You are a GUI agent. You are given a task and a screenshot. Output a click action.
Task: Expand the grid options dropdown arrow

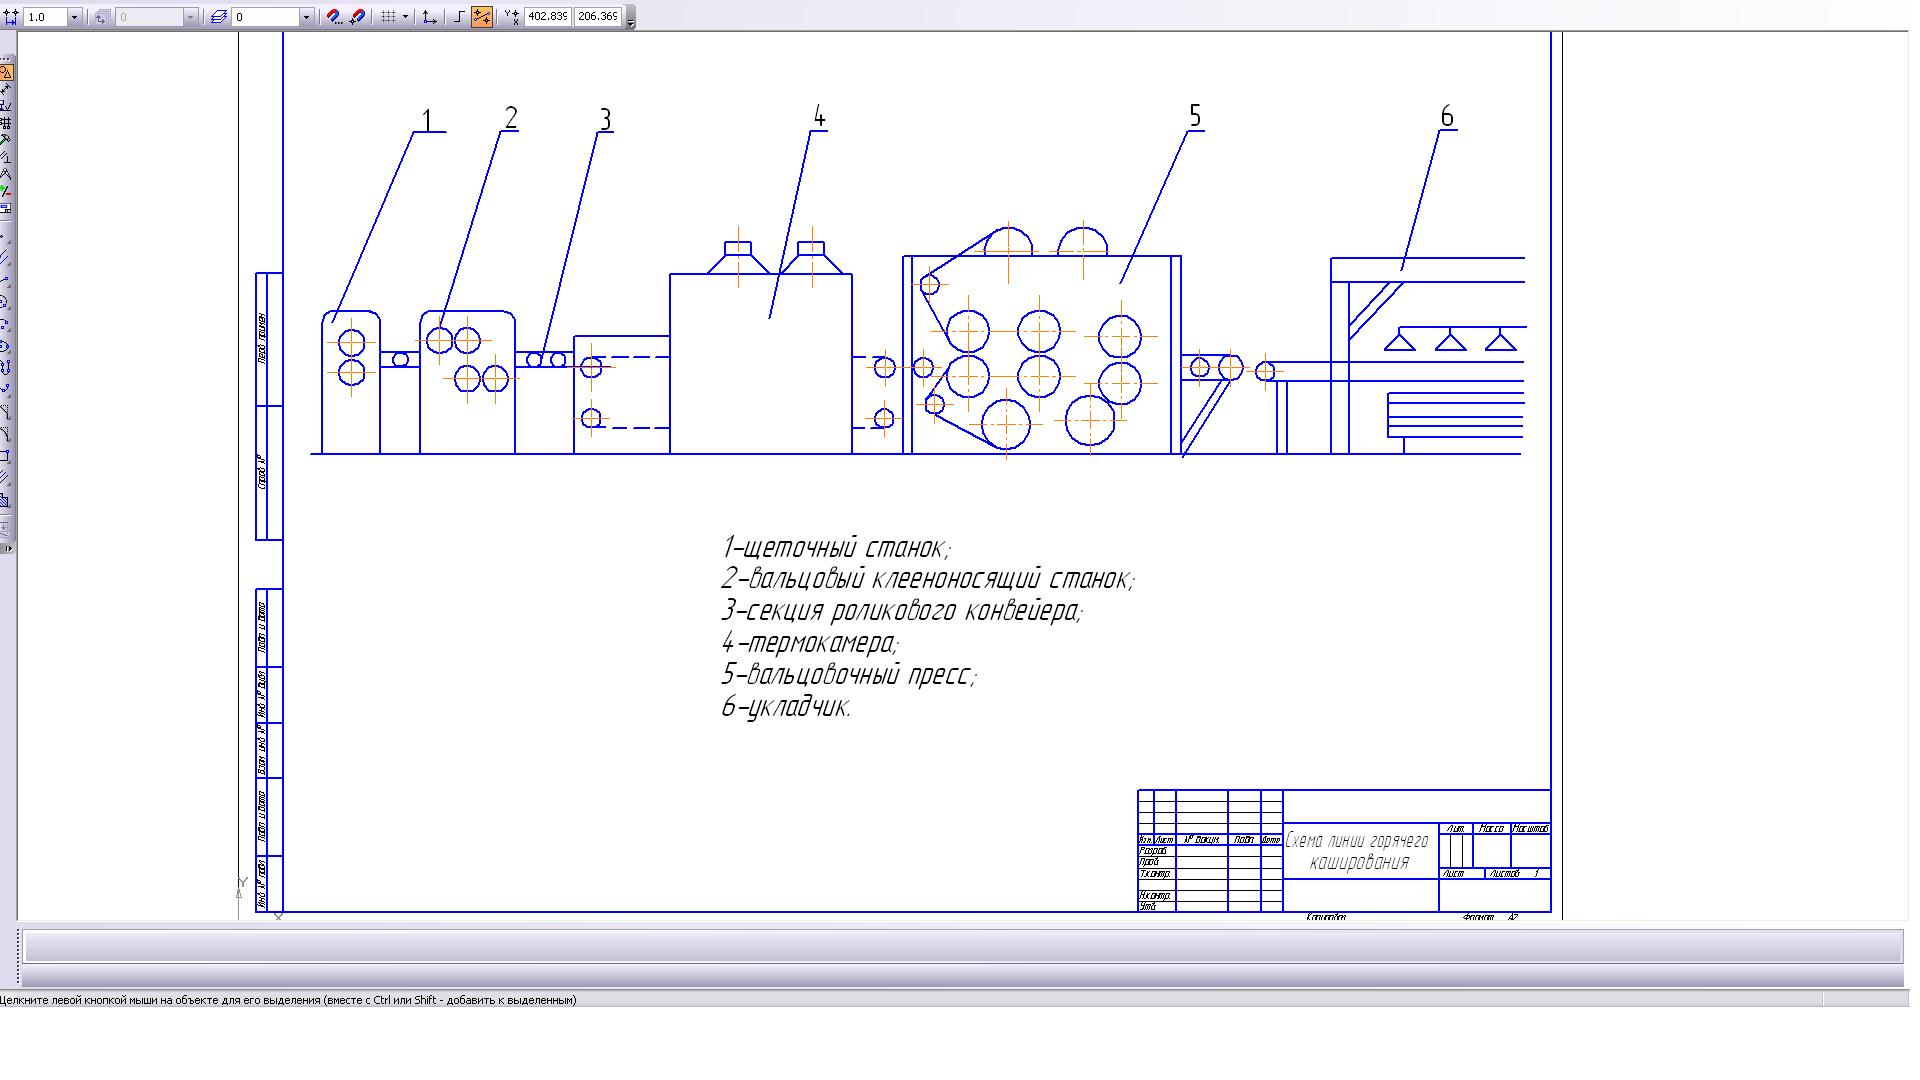(x=405, y=17)
